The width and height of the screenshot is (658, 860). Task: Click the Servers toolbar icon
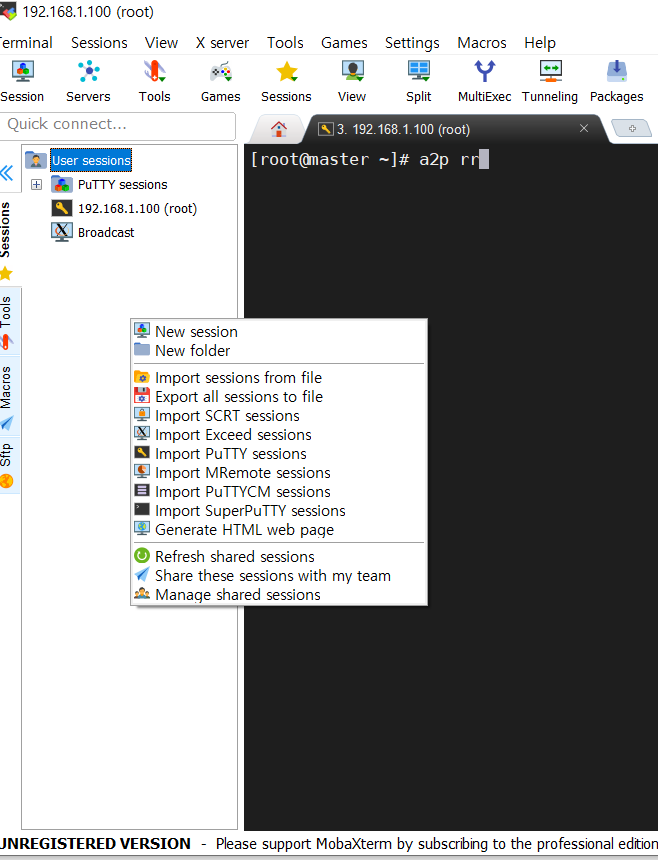tap(88, 82)
